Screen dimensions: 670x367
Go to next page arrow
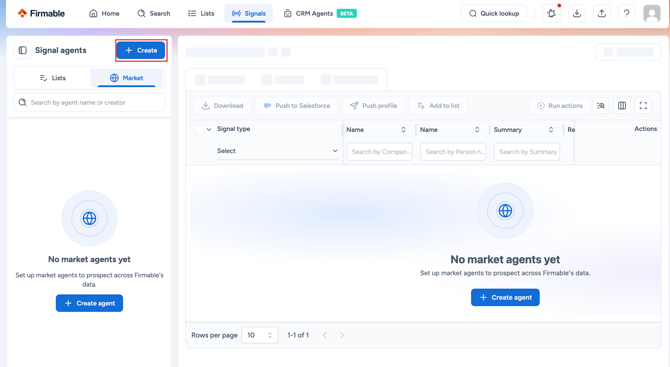(342, 335)
